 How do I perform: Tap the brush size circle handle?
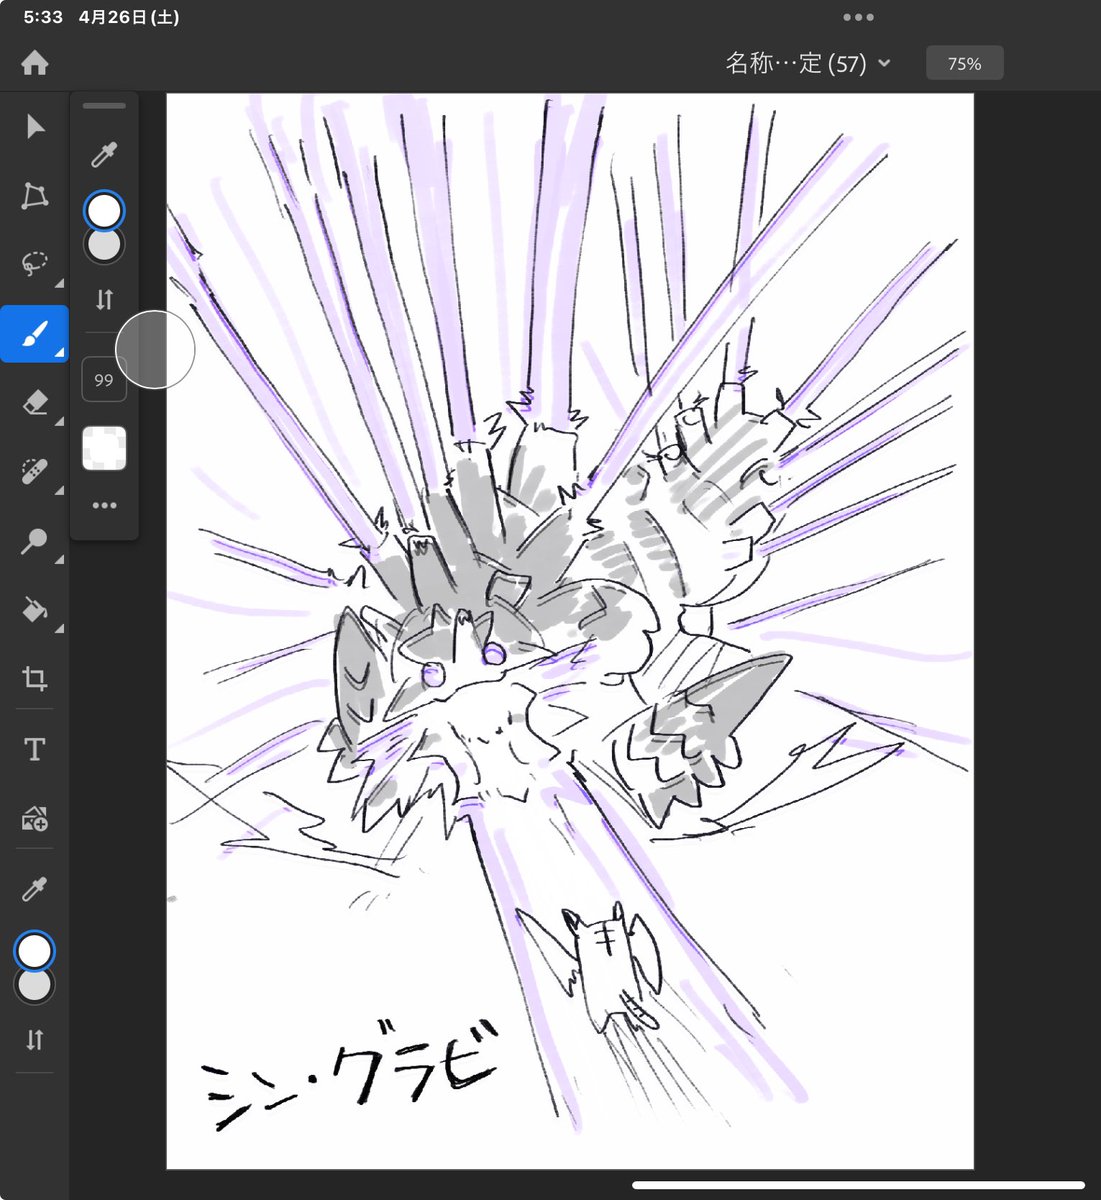click(155, 349)
